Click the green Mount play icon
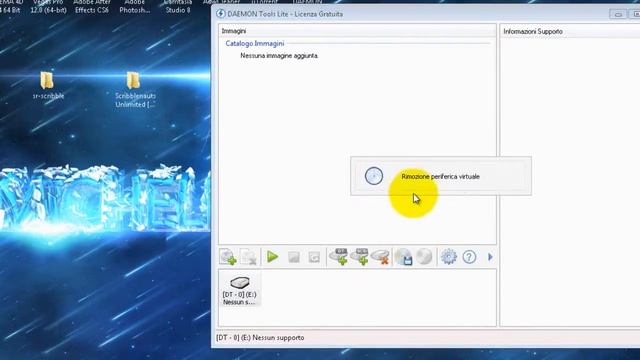The image size is (640, 360). click(272, 257)
